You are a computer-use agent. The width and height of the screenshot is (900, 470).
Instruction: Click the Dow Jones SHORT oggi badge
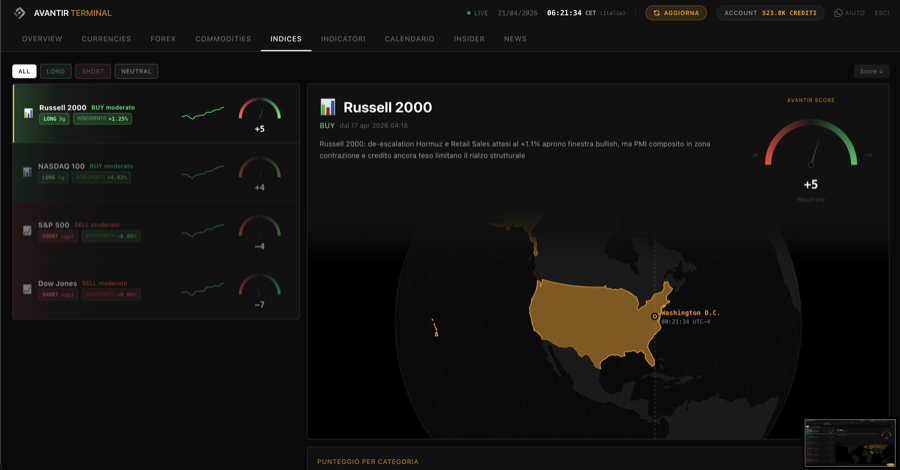(58, 294)
